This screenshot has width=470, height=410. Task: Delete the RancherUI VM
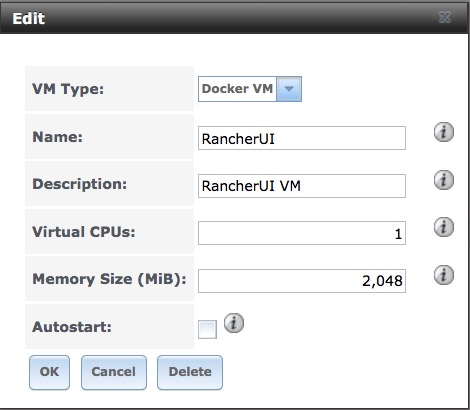[190, 372]
